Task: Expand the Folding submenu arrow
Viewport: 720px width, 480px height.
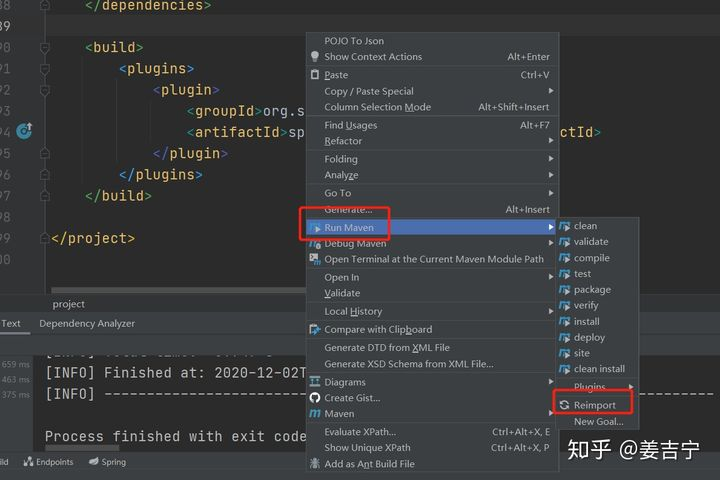Action: pos(551,158)
